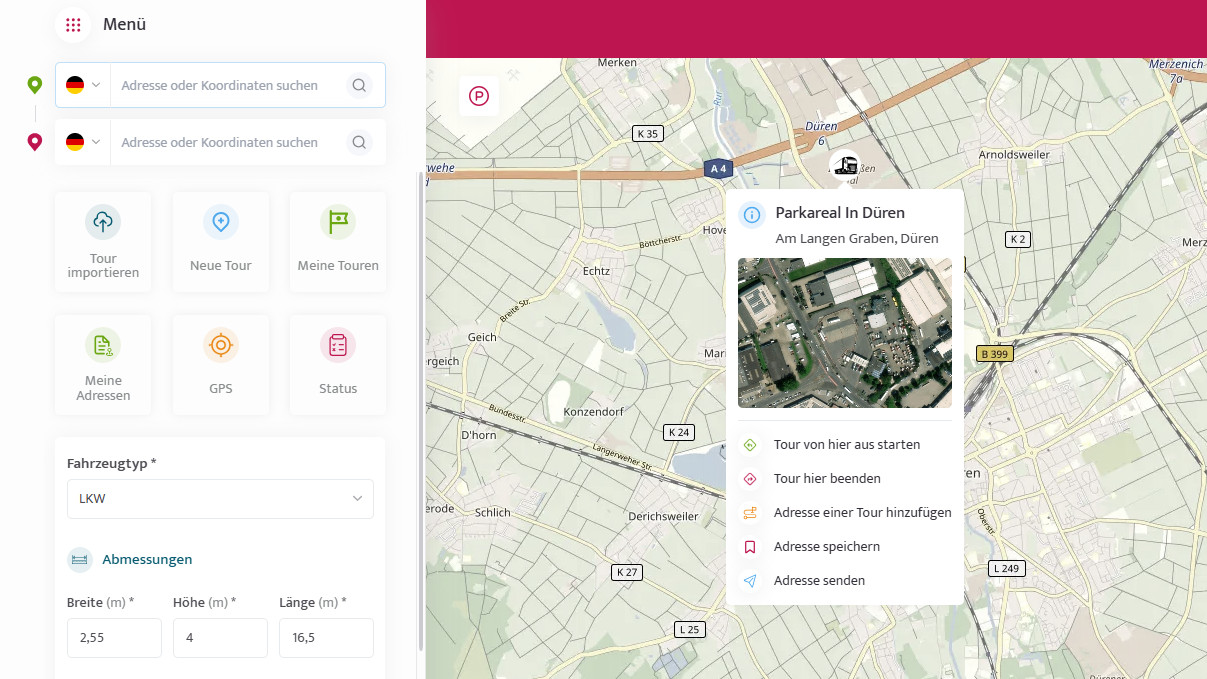This screenshot has width=1207, height=679.
Task: Open Meine Touren tile
Action: (x=338, y=242)
